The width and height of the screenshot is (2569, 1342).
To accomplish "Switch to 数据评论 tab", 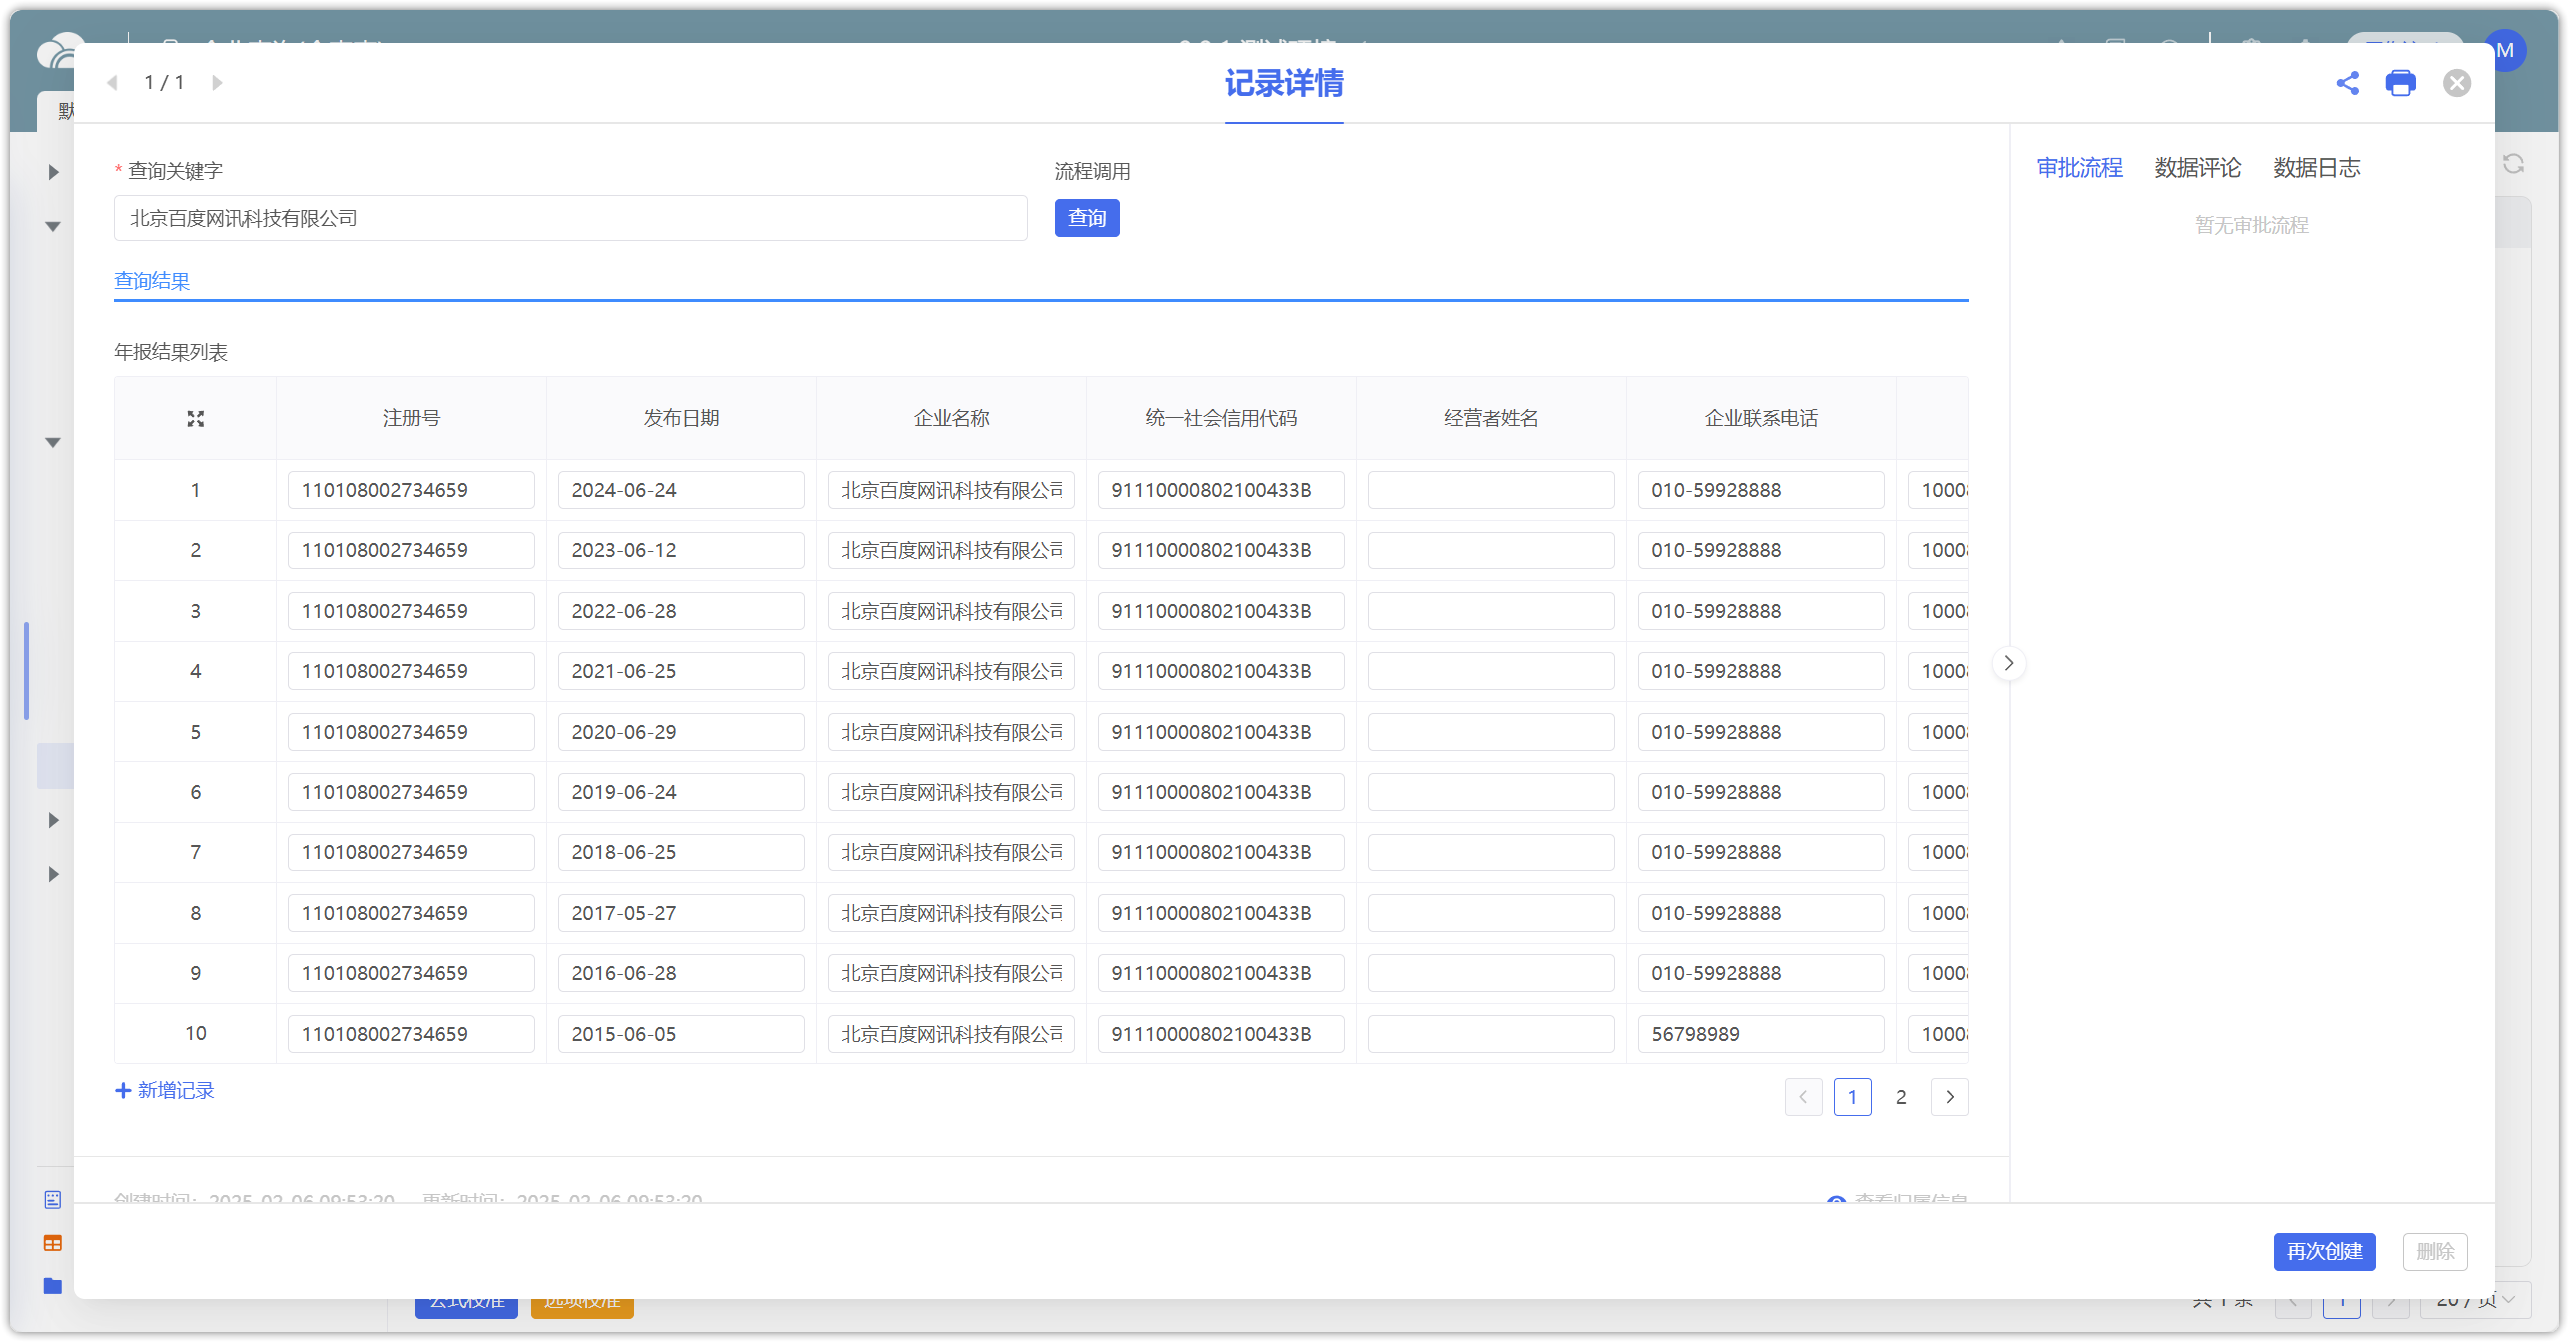I will tap(2197, 168).
